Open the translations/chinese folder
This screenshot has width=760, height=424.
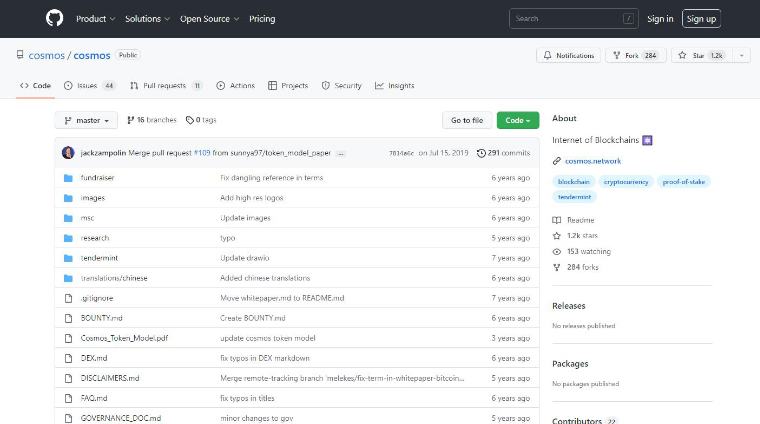[x=114, y=278]
